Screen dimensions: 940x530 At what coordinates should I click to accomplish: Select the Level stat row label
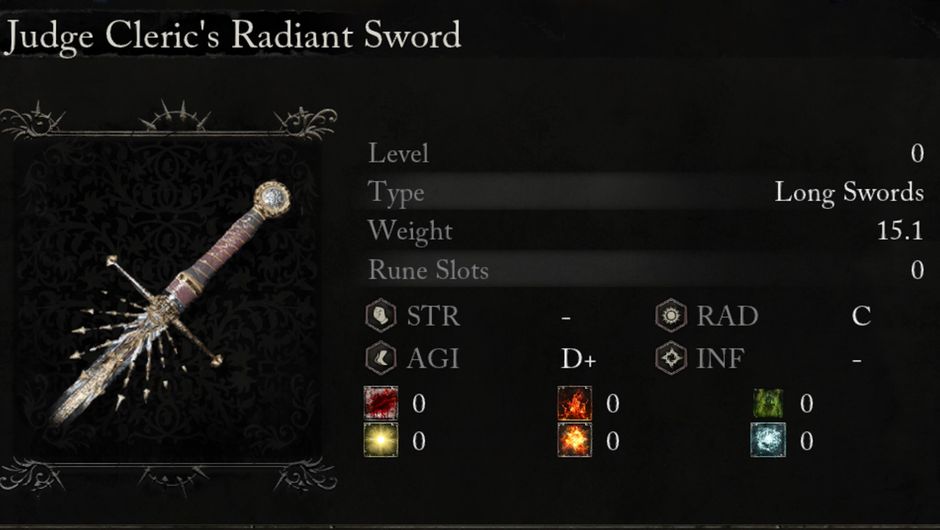coord(398,154)
